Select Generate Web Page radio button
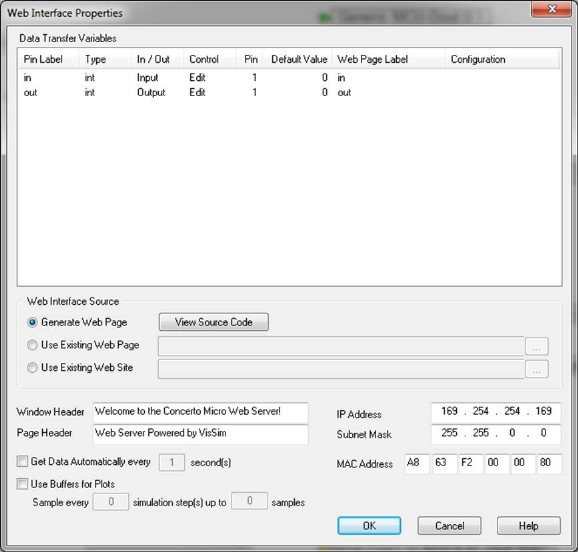Viewport: 578px width, 552px height. 32,322
